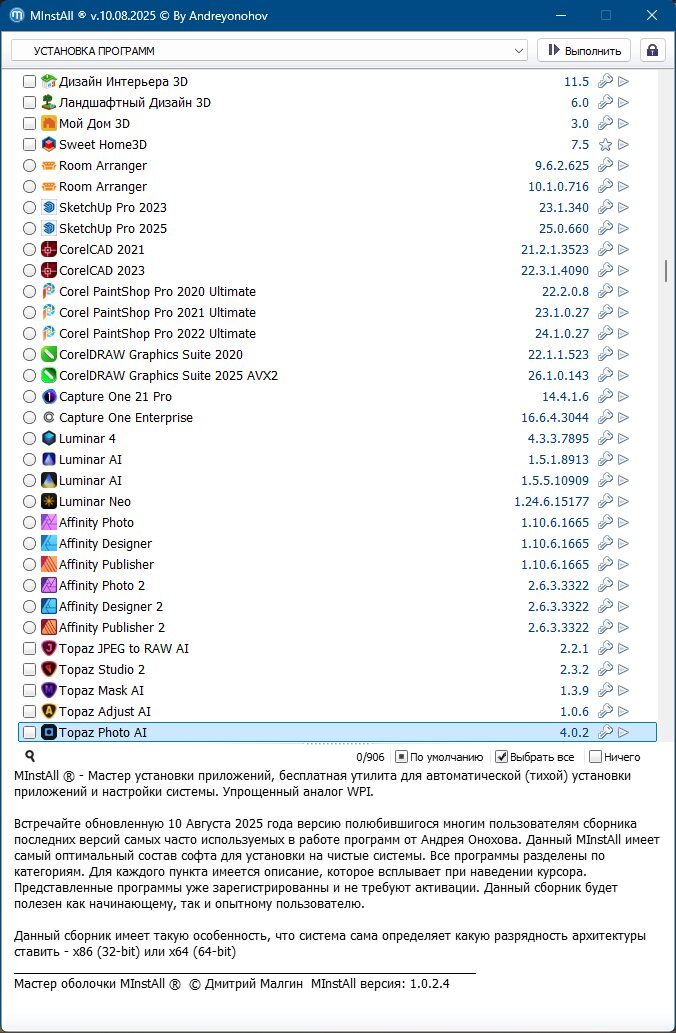Screen dimensions: 676x1033
Task: Select the Luminar AI 1.5.1.8913 radio button
Action: click(29, 460)
